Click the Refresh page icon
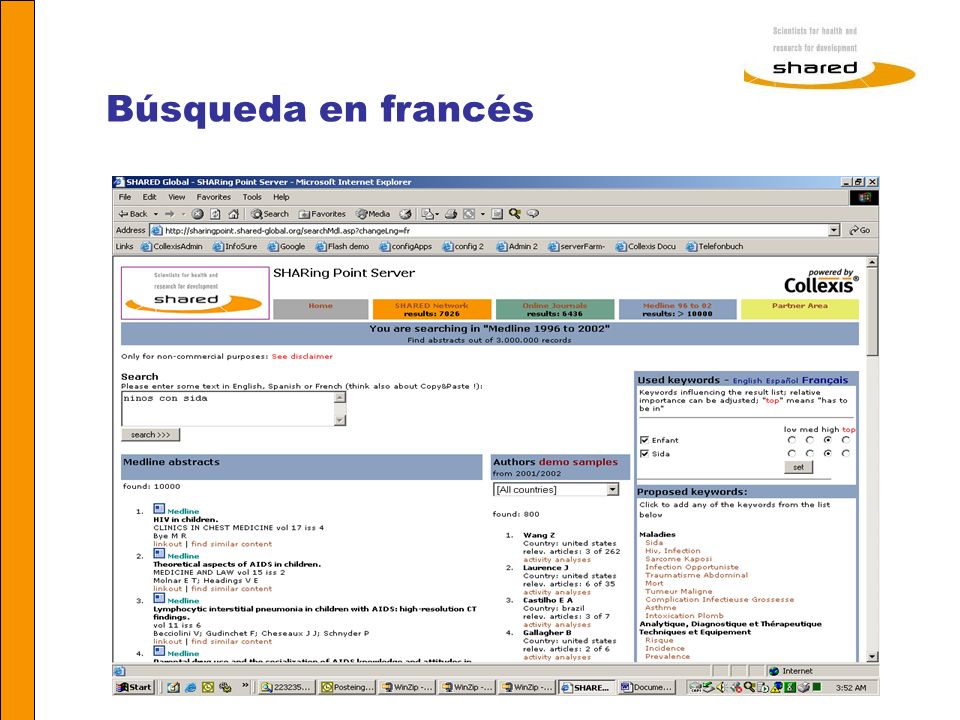Viewport: 960px width, 720px height. [x=215, y=214]
